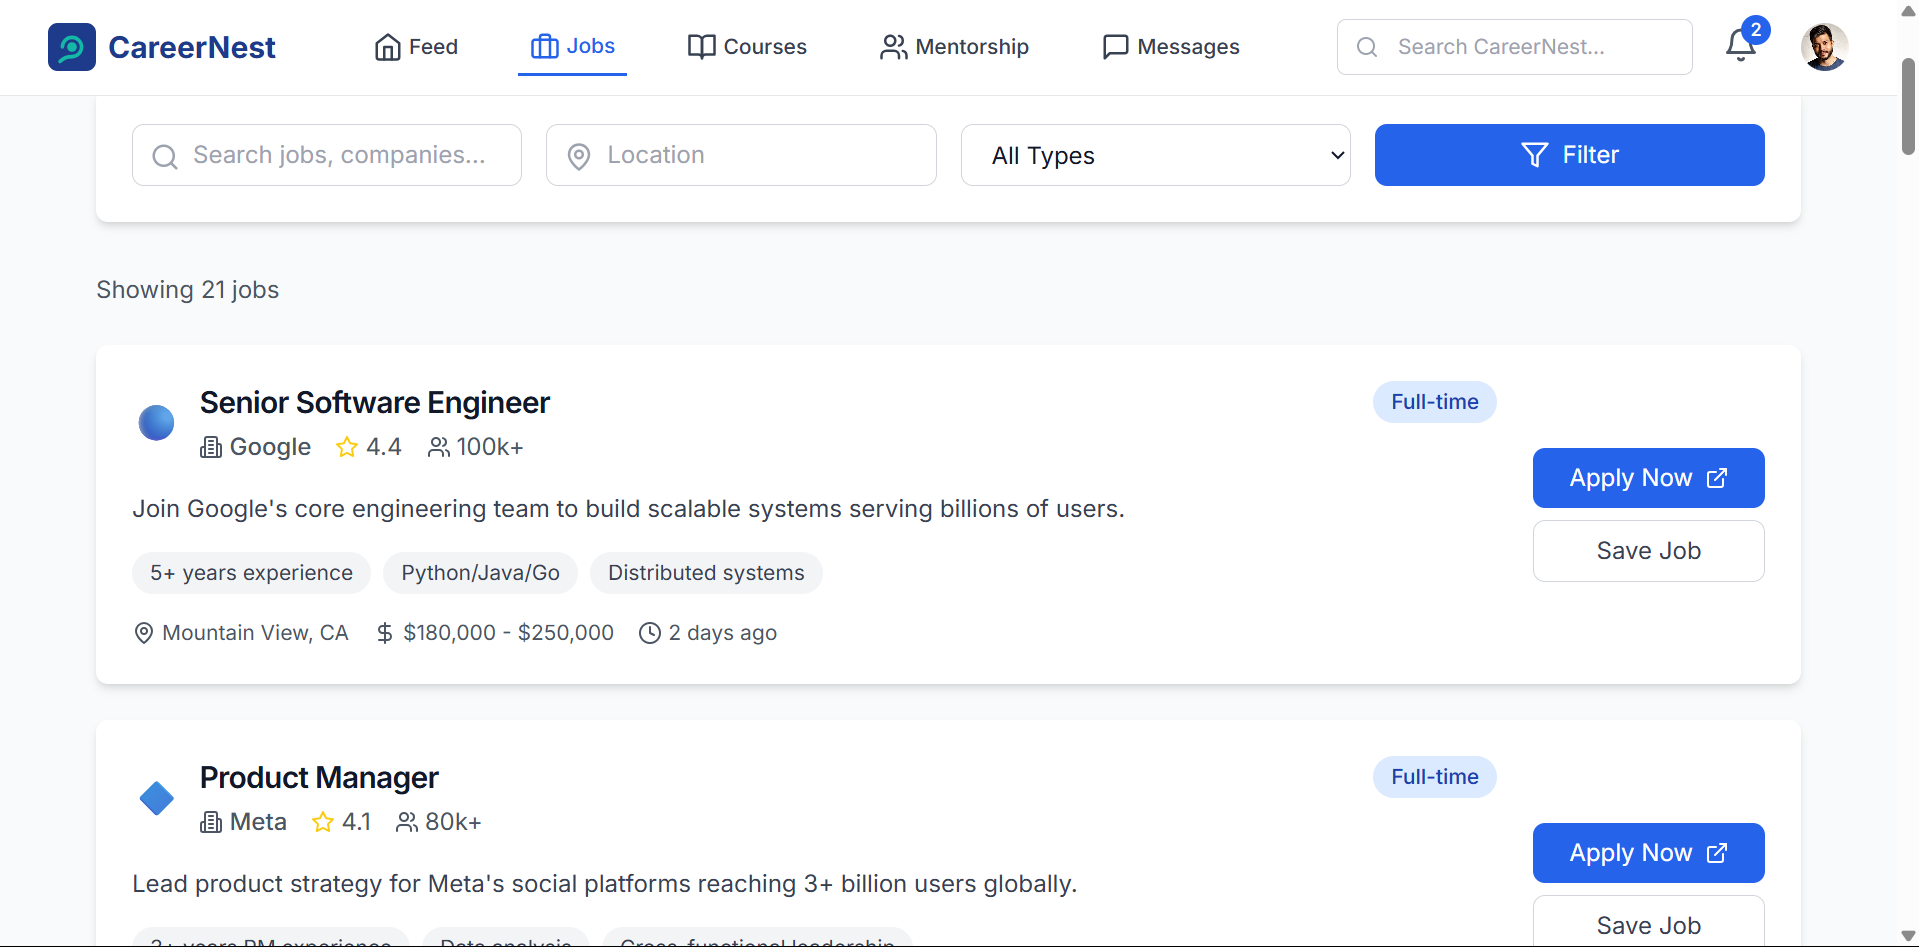Click the Mountain View, CA location text
Screen dimensions: 1919x947
pos(255,633)
